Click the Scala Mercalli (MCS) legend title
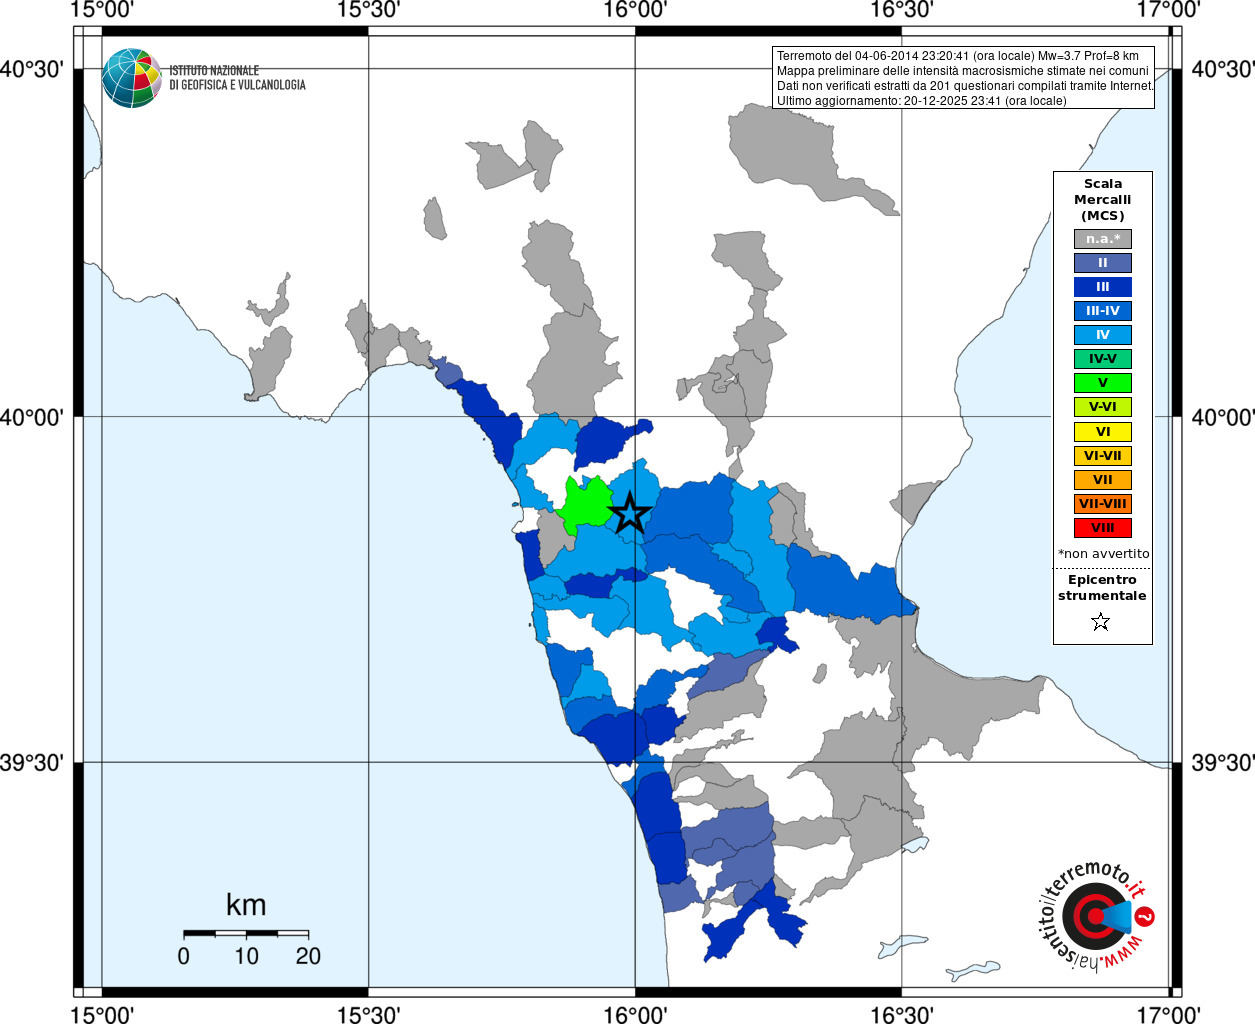The height and width of the screenshot is (1024, 1255). pyautogui.click(x=1103, y=200)
